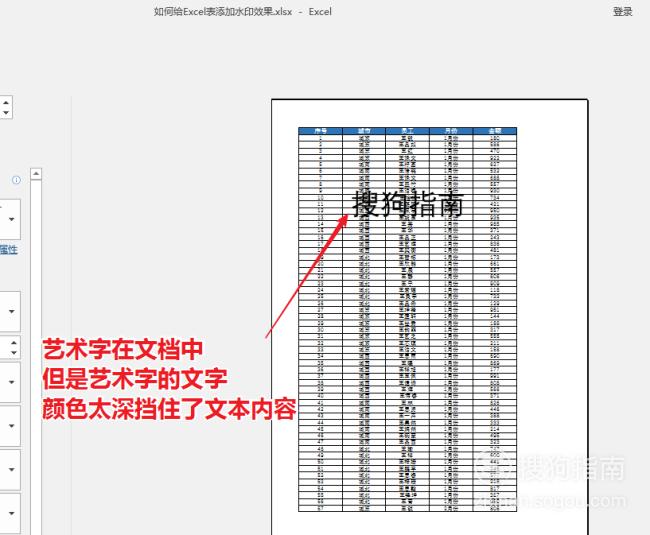Click the 搜狗指南 WordArt text in the print preview
Viewport: 650px width, 535px height.
point(408,204)
